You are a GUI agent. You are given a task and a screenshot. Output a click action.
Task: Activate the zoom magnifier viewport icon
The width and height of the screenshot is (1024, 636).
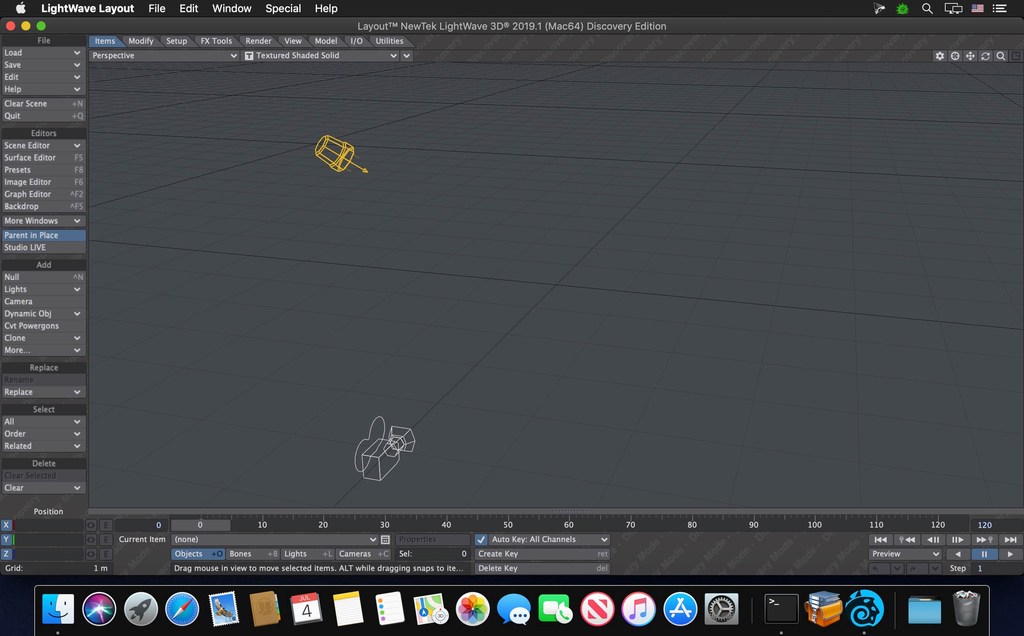[x=1001, y=56]
